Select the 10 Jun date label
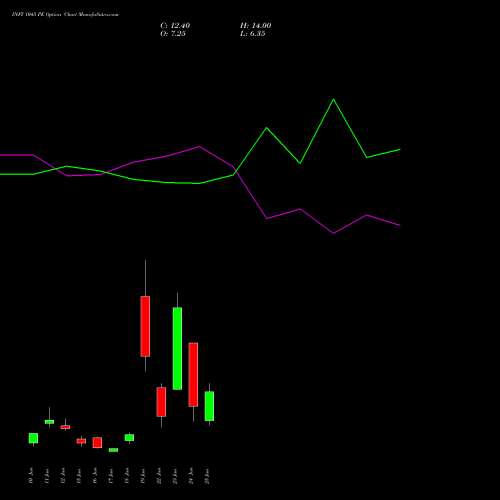 [x=31, y=476]
